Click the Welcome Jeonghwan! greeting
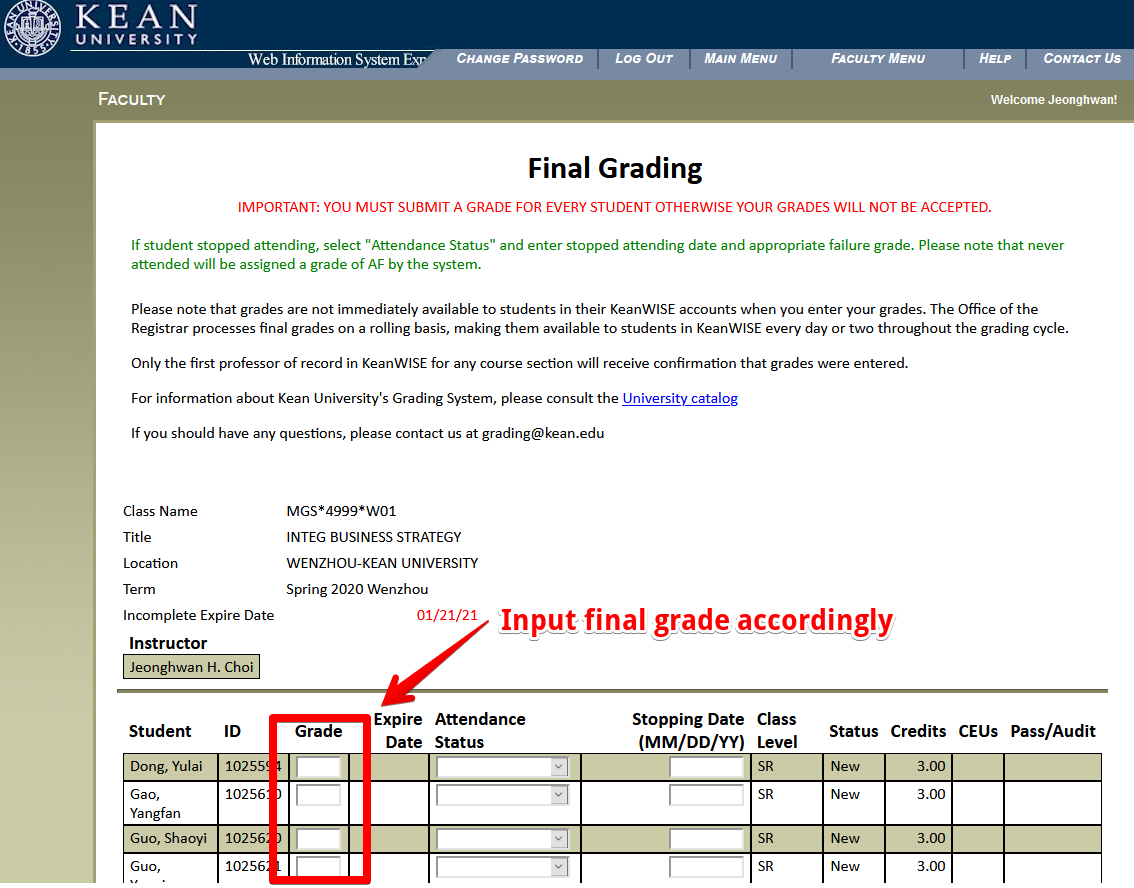 coord(1054,100)
